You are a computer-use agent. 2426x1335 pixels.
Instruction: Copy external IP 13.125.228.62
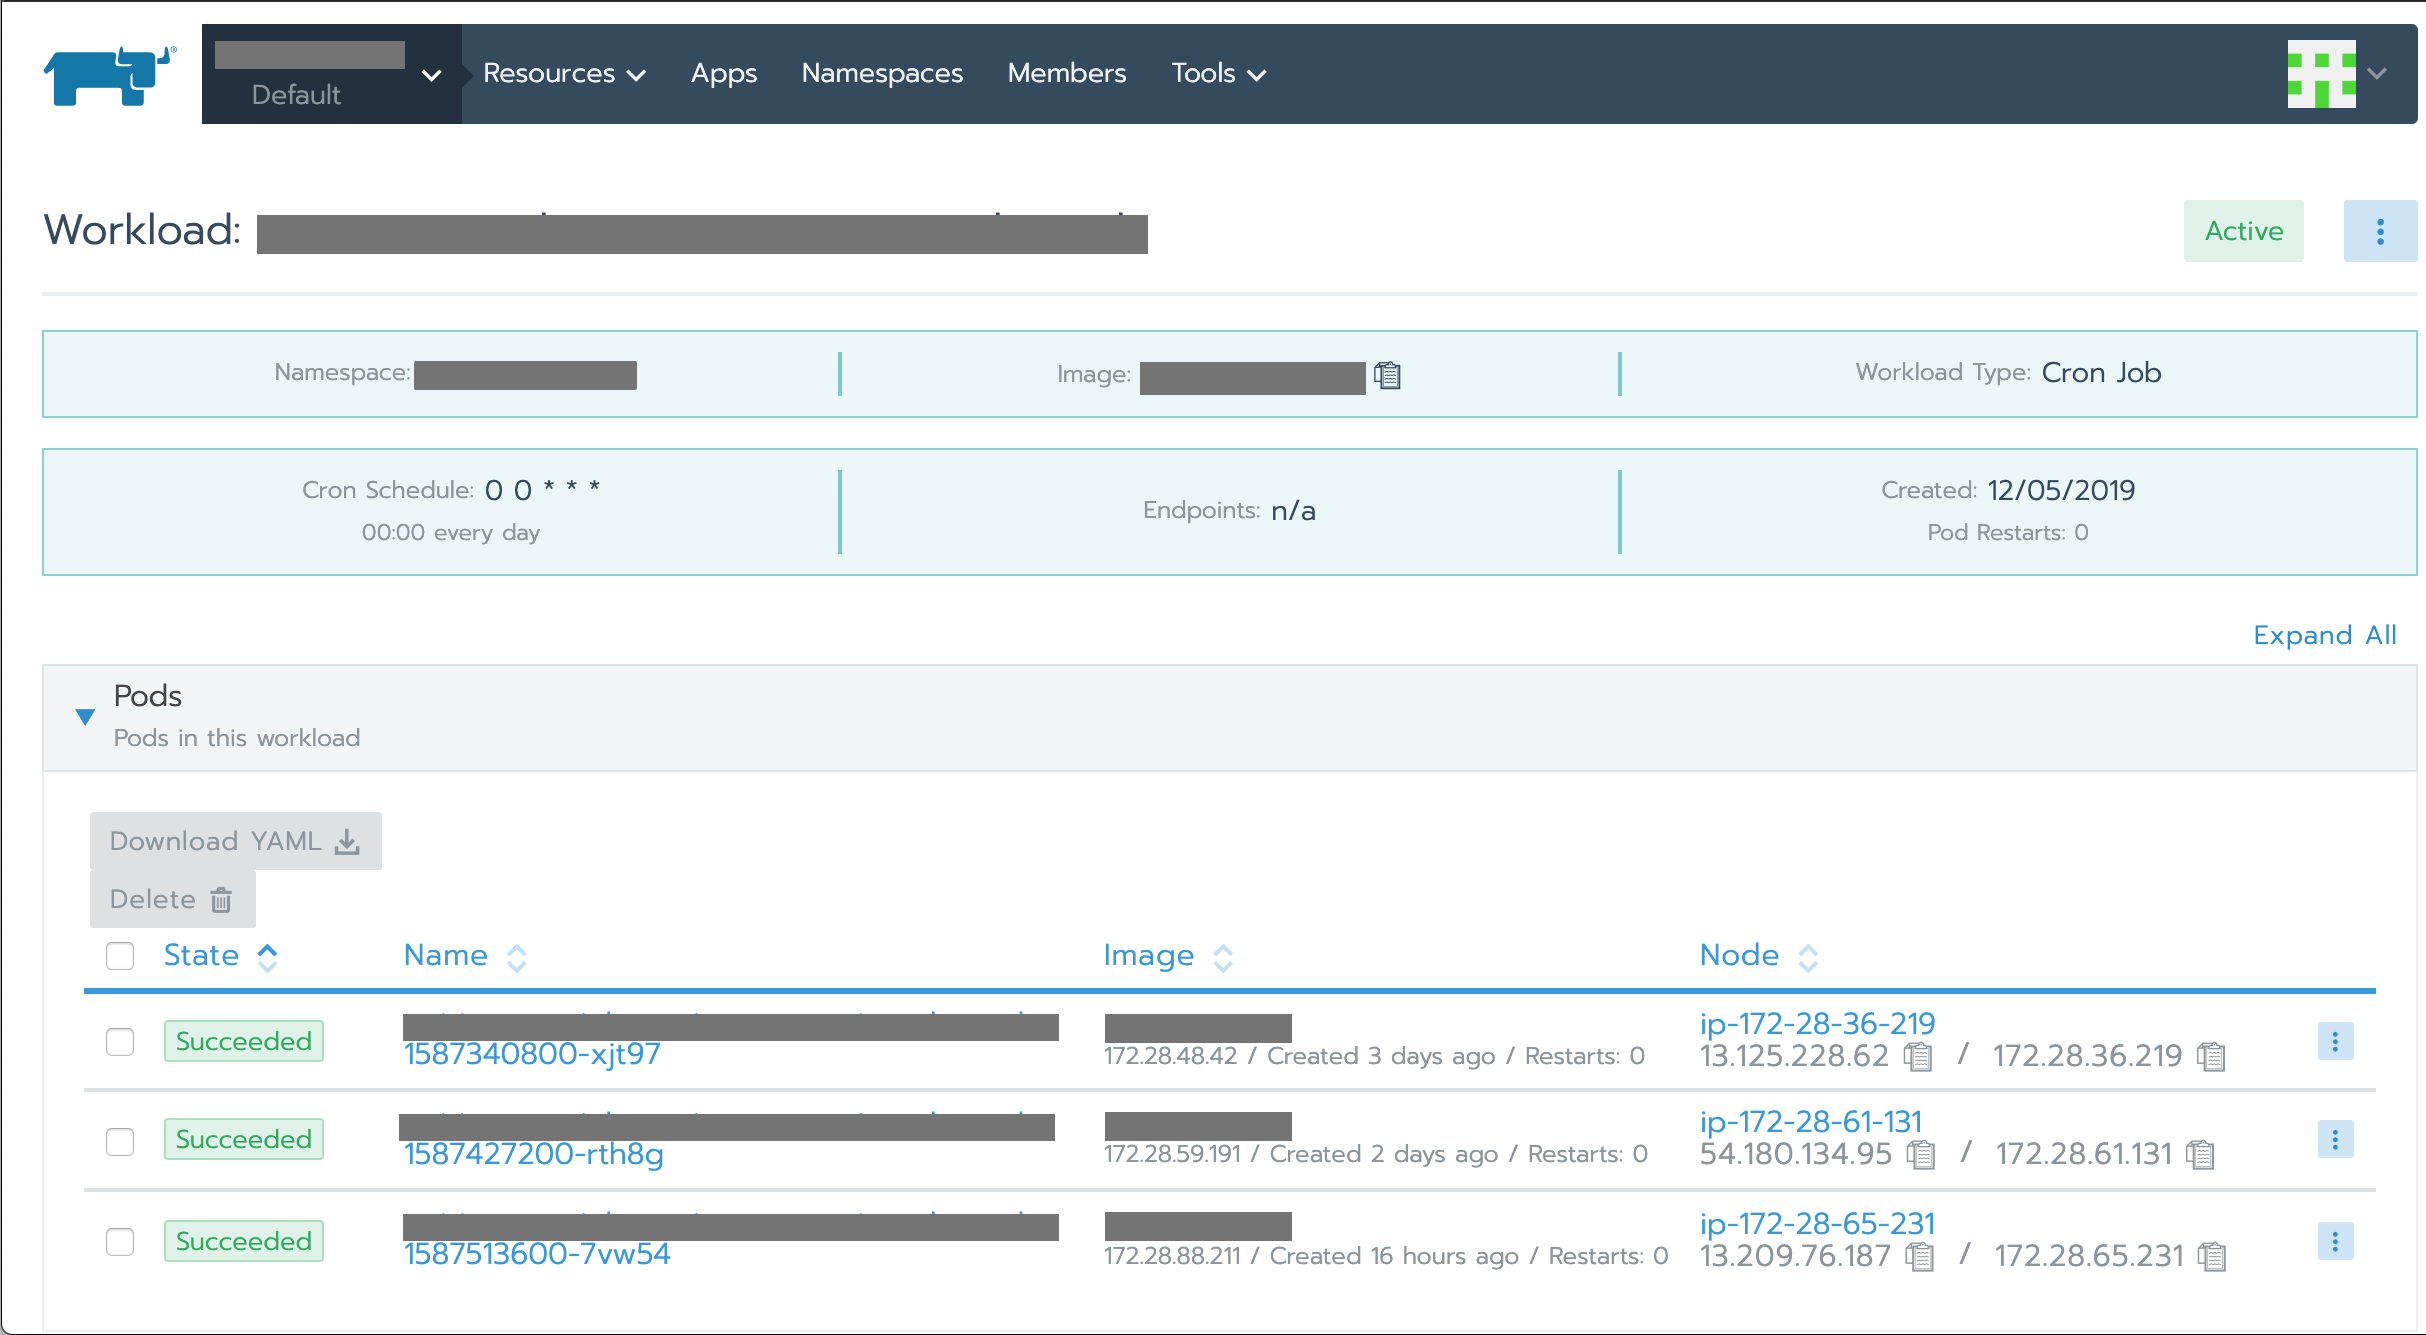pyautogui.click(x=1918, y=1056)
